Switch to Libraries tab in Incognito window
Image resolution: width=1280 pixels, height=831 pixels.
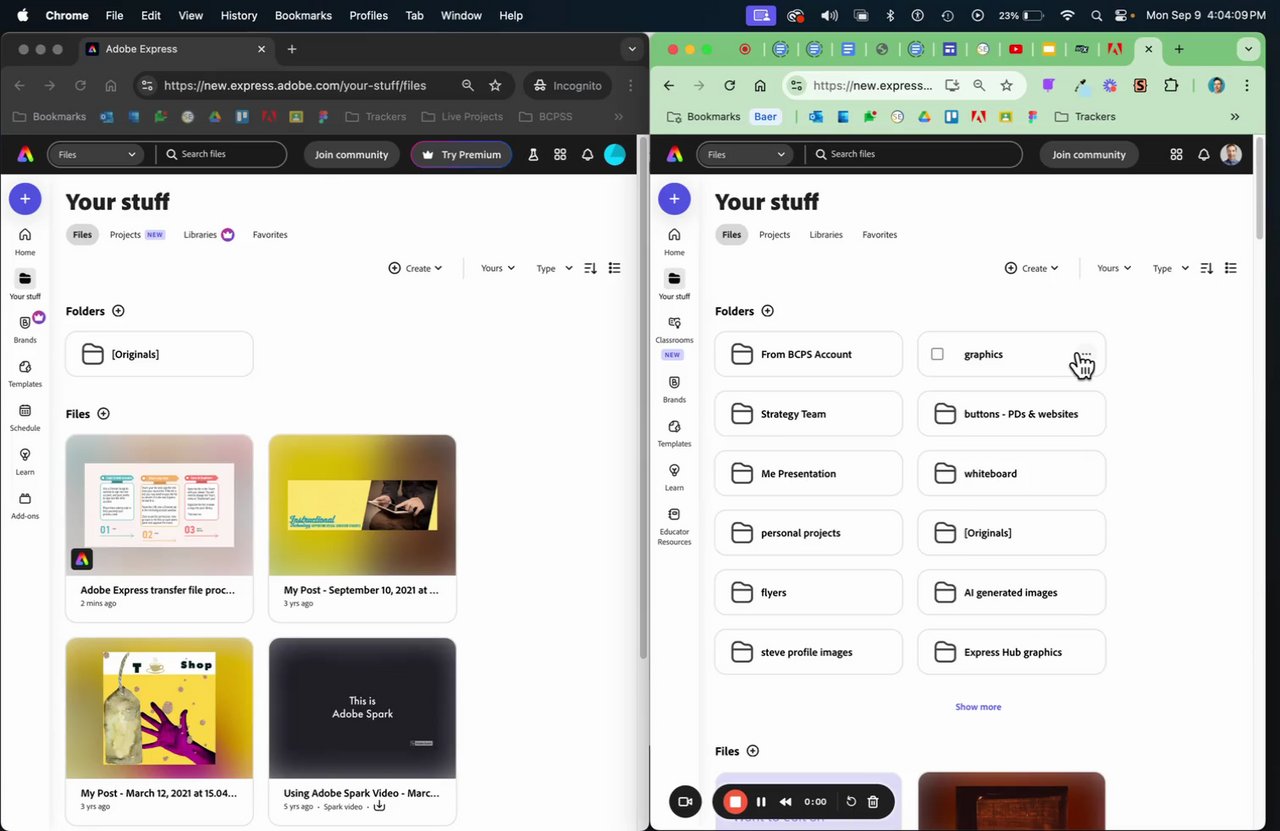click(x=208, y=235)
